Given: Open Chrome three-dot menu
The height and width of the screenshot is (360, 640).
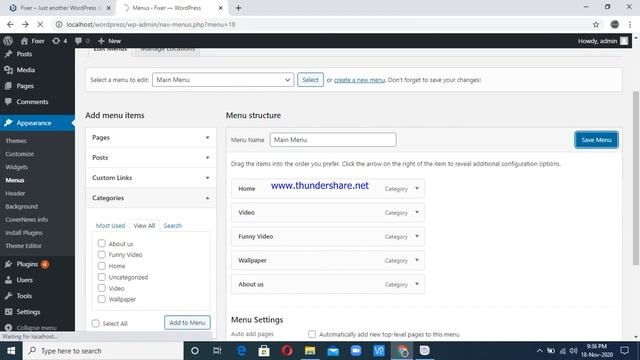Looking at the screenshot, I should (x=630, y=24).
